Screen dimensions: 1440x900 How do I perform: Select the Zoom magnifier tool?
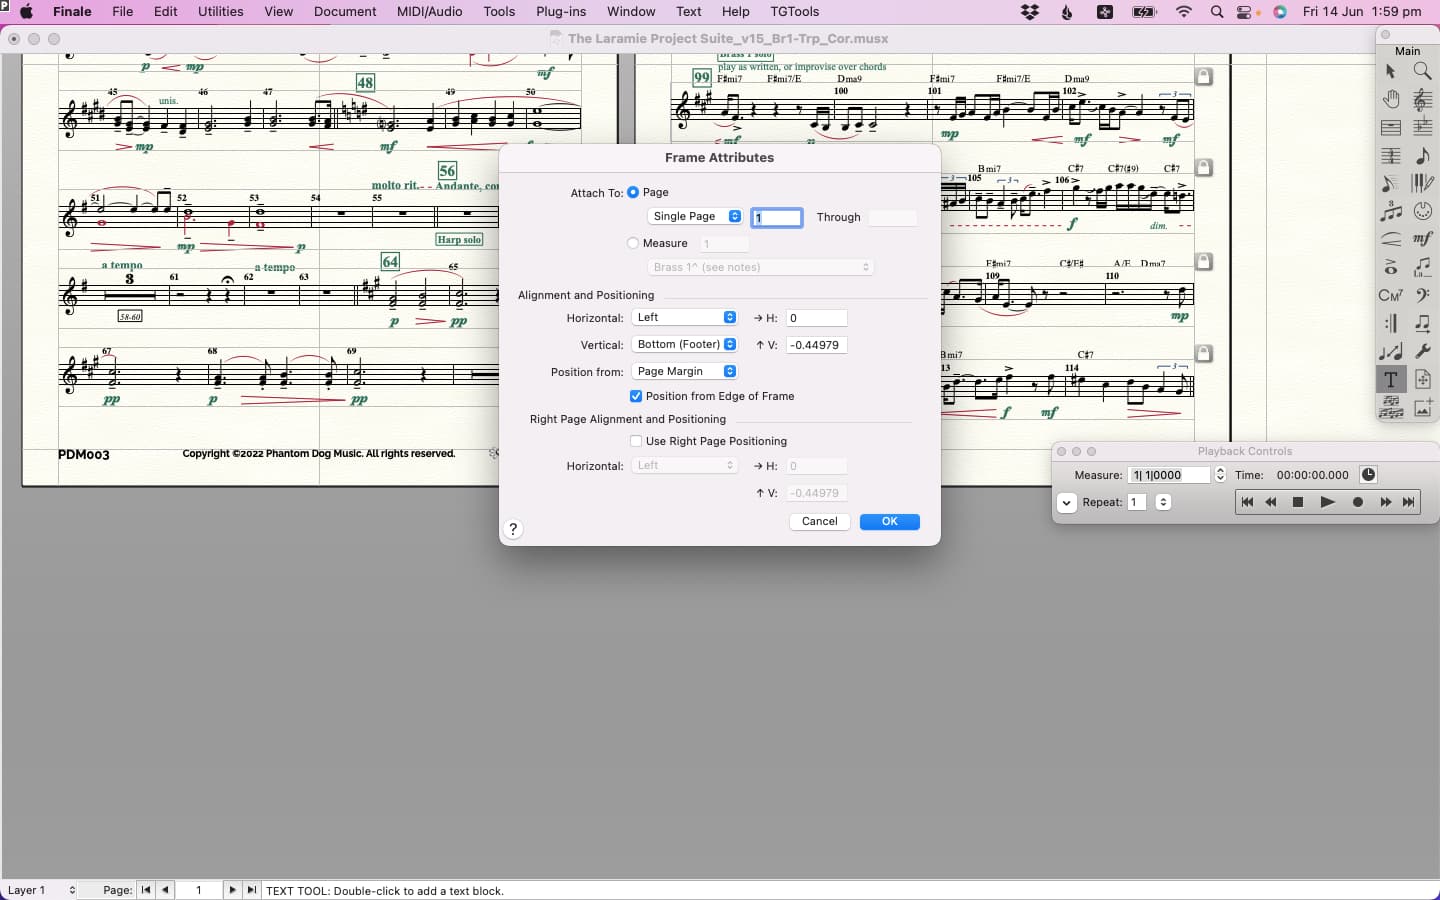pos(1422,71)
